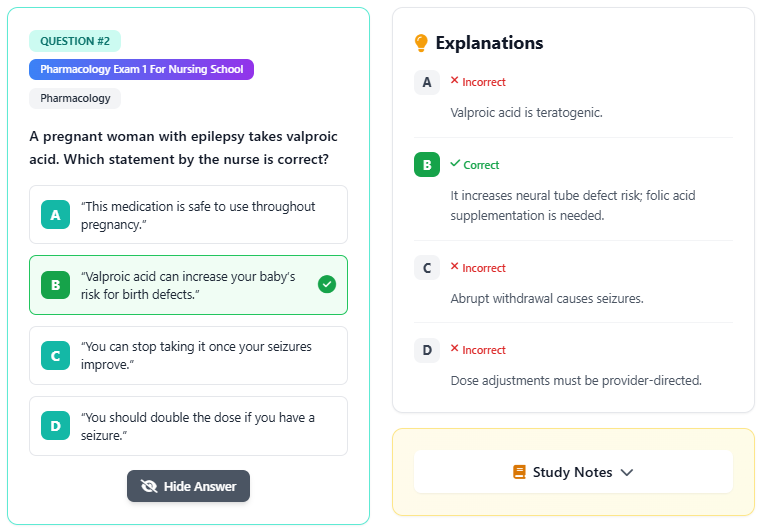759x530 pixels.
Task: Choose answer C about stopping the medication
Action: pos(189,356)
